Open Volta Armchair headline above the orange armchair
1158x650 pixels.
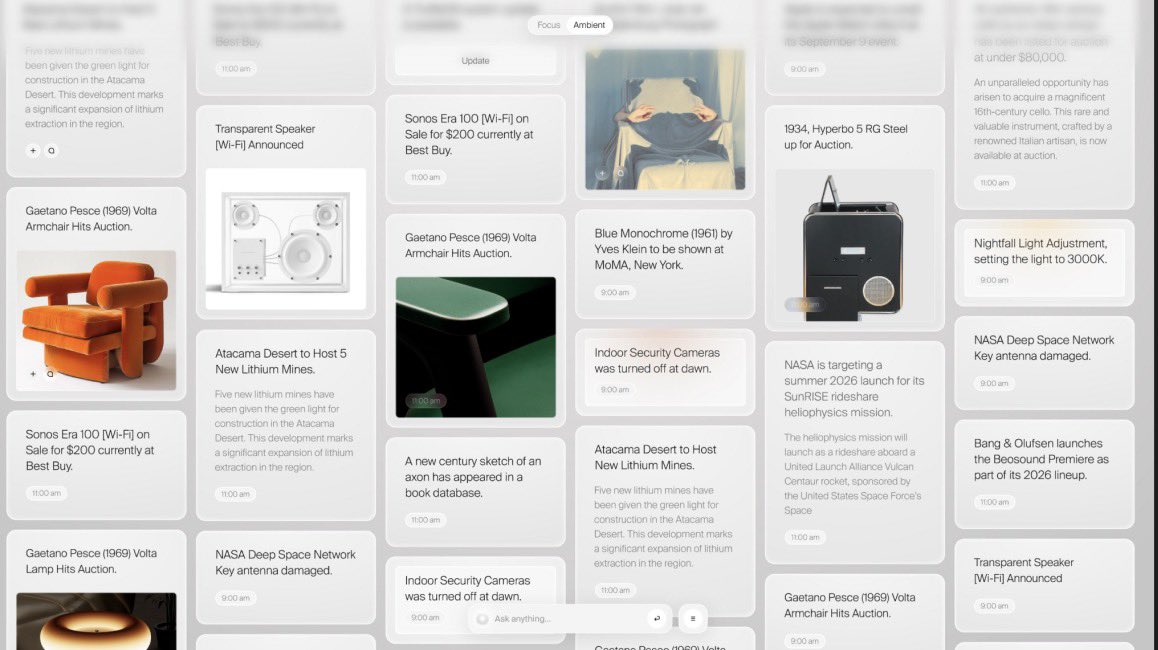pos(91,219)
